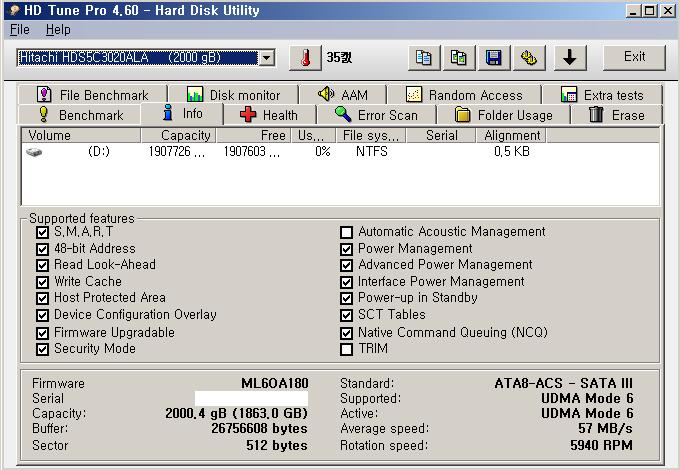680x470 pixels.
Task: Toggle the Device Configuration Overlay checkbox
Action: tap(42, 315)
